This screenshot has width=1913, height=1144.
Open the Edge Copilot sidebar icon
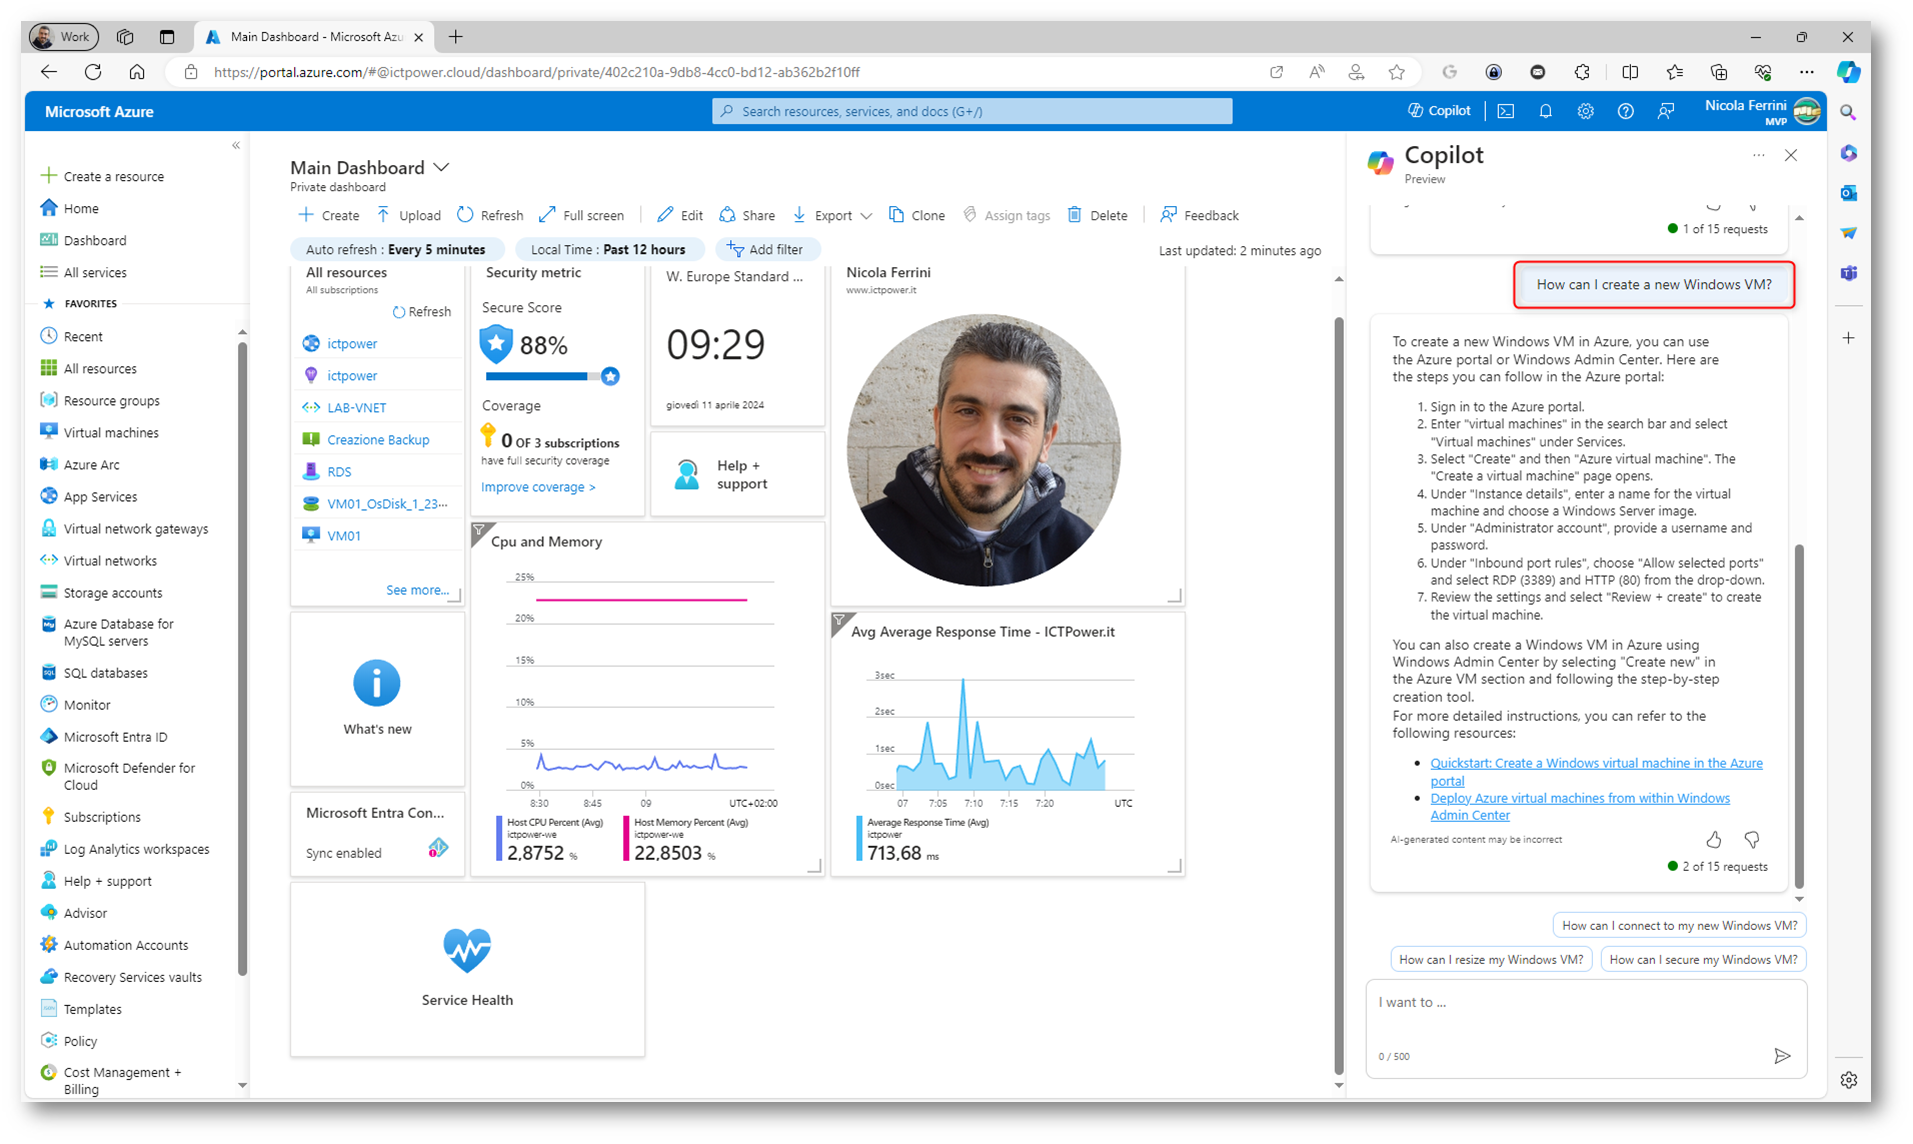(1848, 72)
